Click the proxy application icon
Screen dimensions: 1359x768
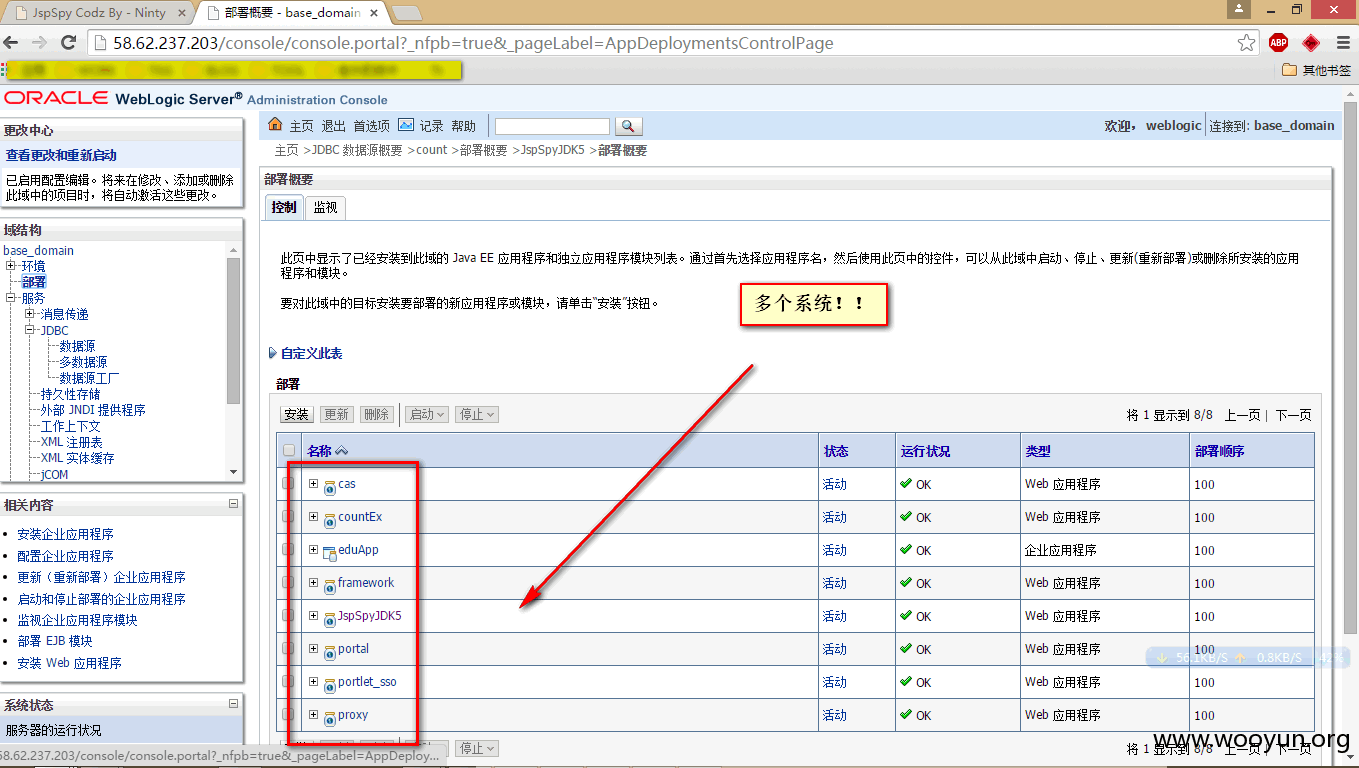[329, 718]
